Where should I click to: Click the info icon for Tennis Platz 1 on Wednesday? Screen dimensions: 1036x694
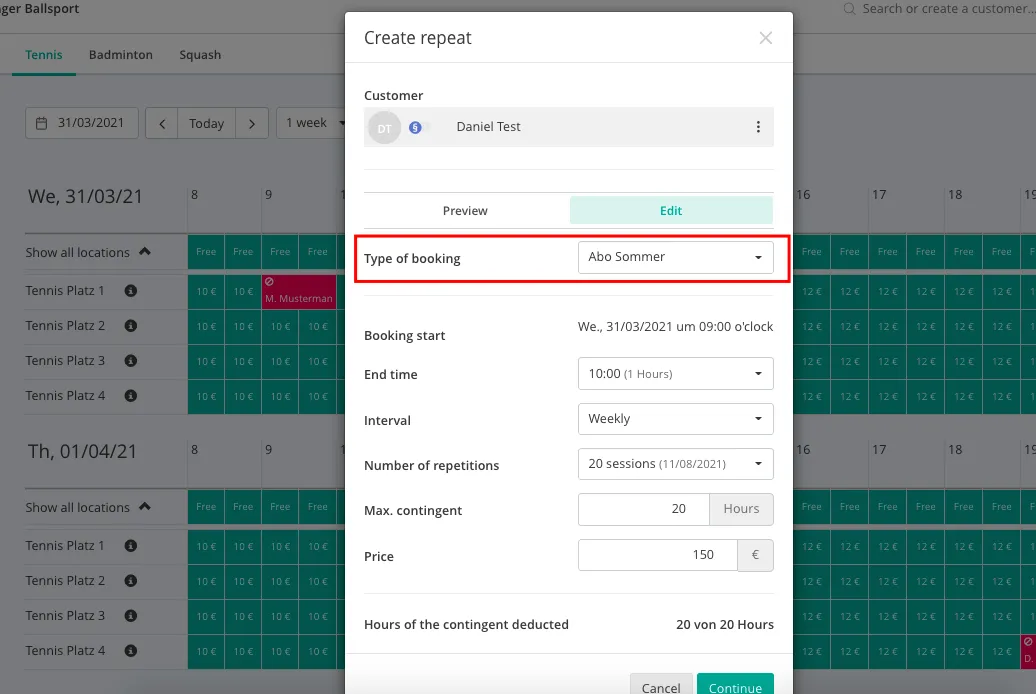131,291
